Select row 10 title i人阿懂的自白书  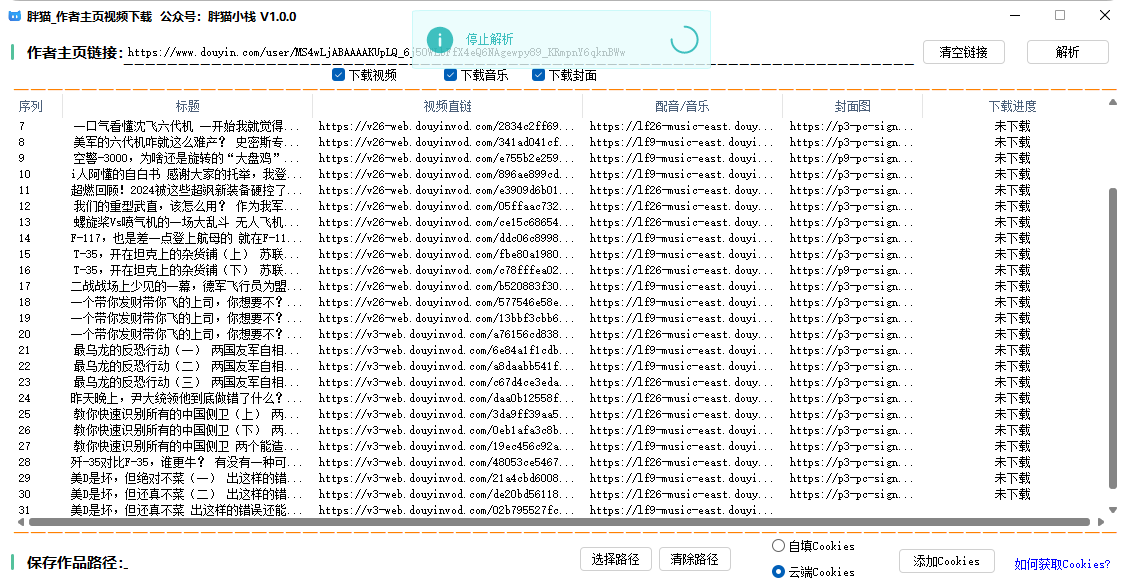(186, 174)
